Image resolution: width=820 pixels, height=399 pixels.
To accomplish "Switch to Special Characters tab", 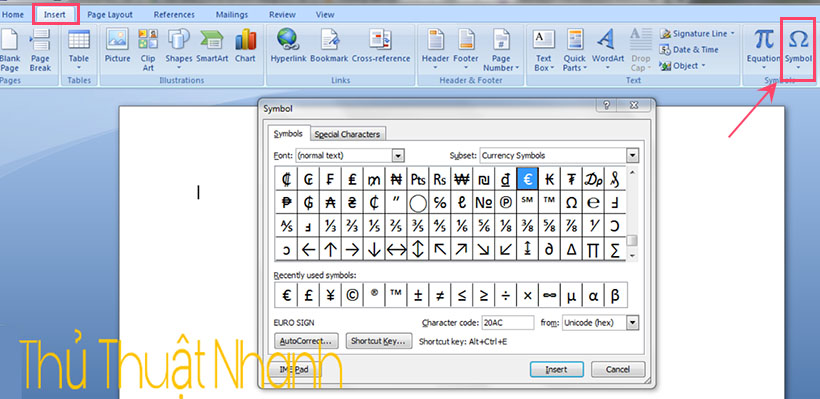I will coord(347,134).
